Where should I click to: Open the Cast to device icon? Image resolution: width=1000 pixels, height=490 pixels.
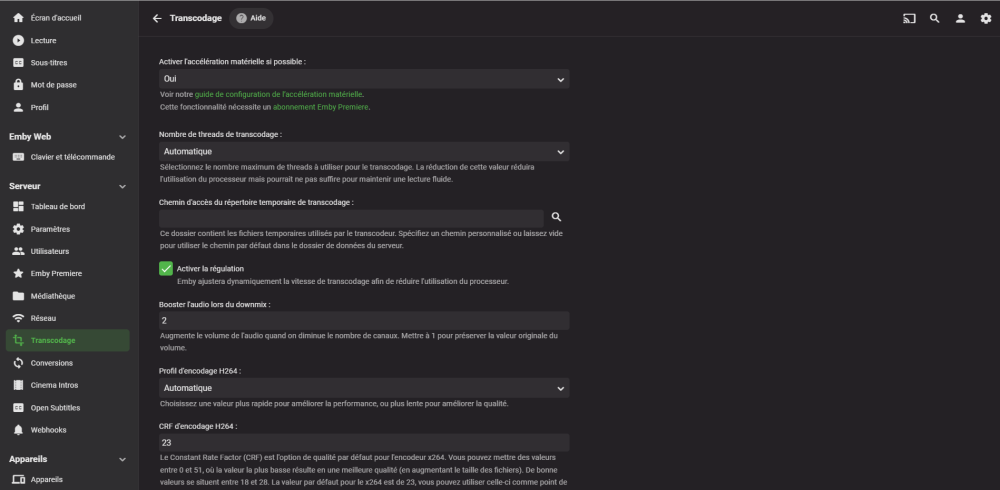(x=909, y=18)
